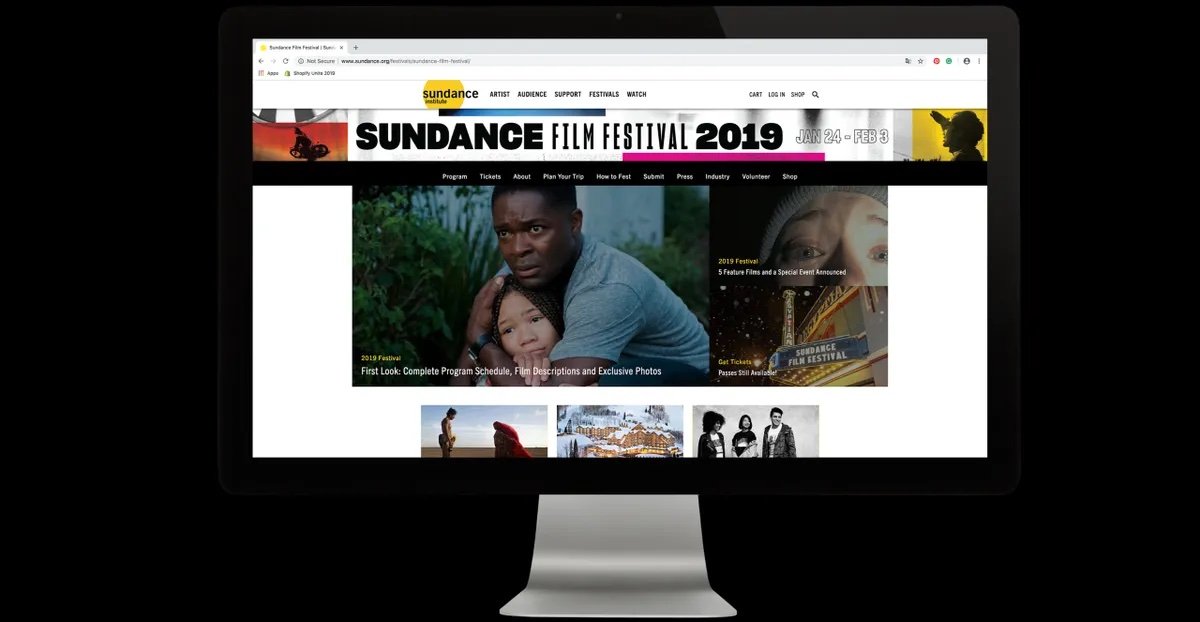Viewport: 1200px width, 622px height.
Task: Reload the page with refresh icon
Action: (285, 61)
